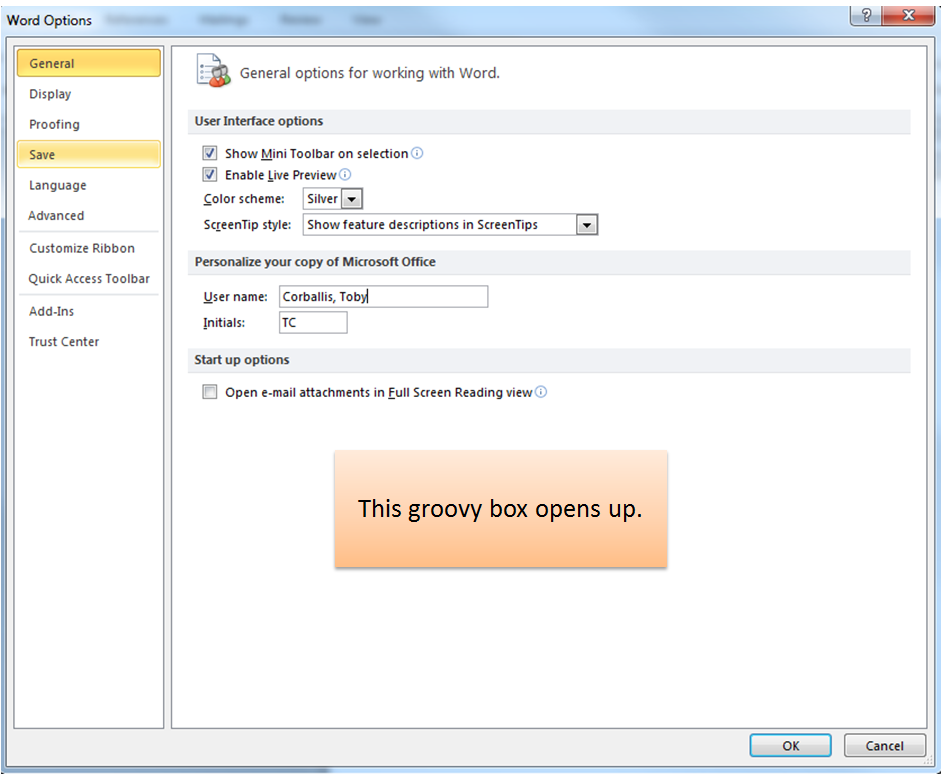Open Quick Access Toolbar settings
946x777 pixels.
89,279
